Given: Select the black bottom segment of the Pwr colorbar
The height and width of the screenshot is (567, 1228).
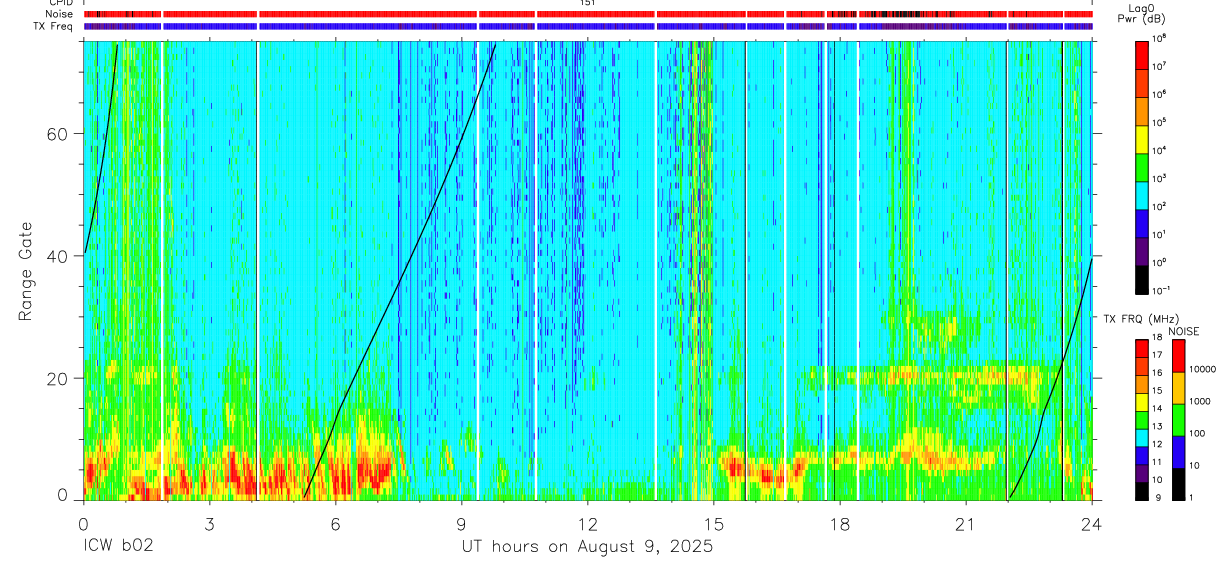Looking at the screenshot, I should [x=1142, y=278].
